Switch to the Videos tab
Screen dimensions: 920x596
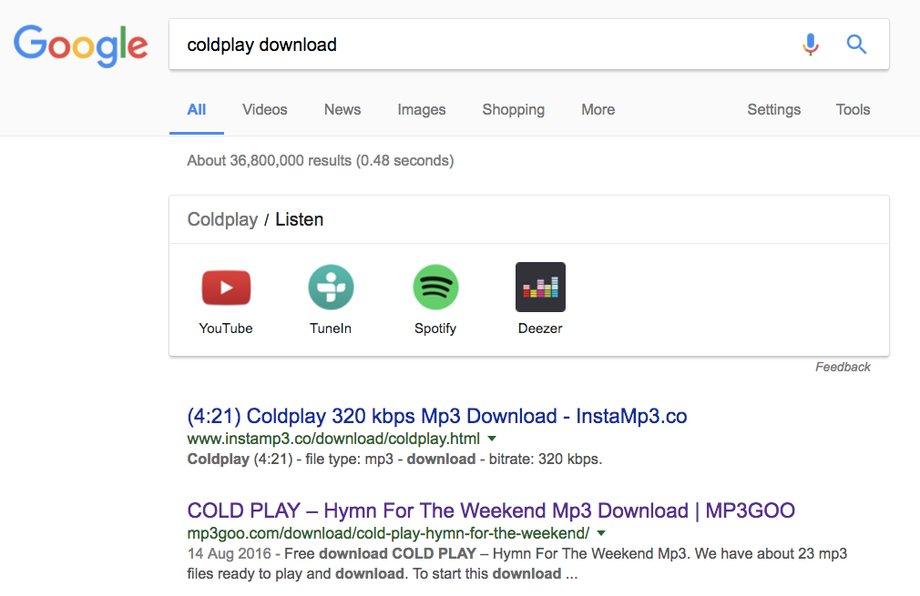(x=265, y=110)
